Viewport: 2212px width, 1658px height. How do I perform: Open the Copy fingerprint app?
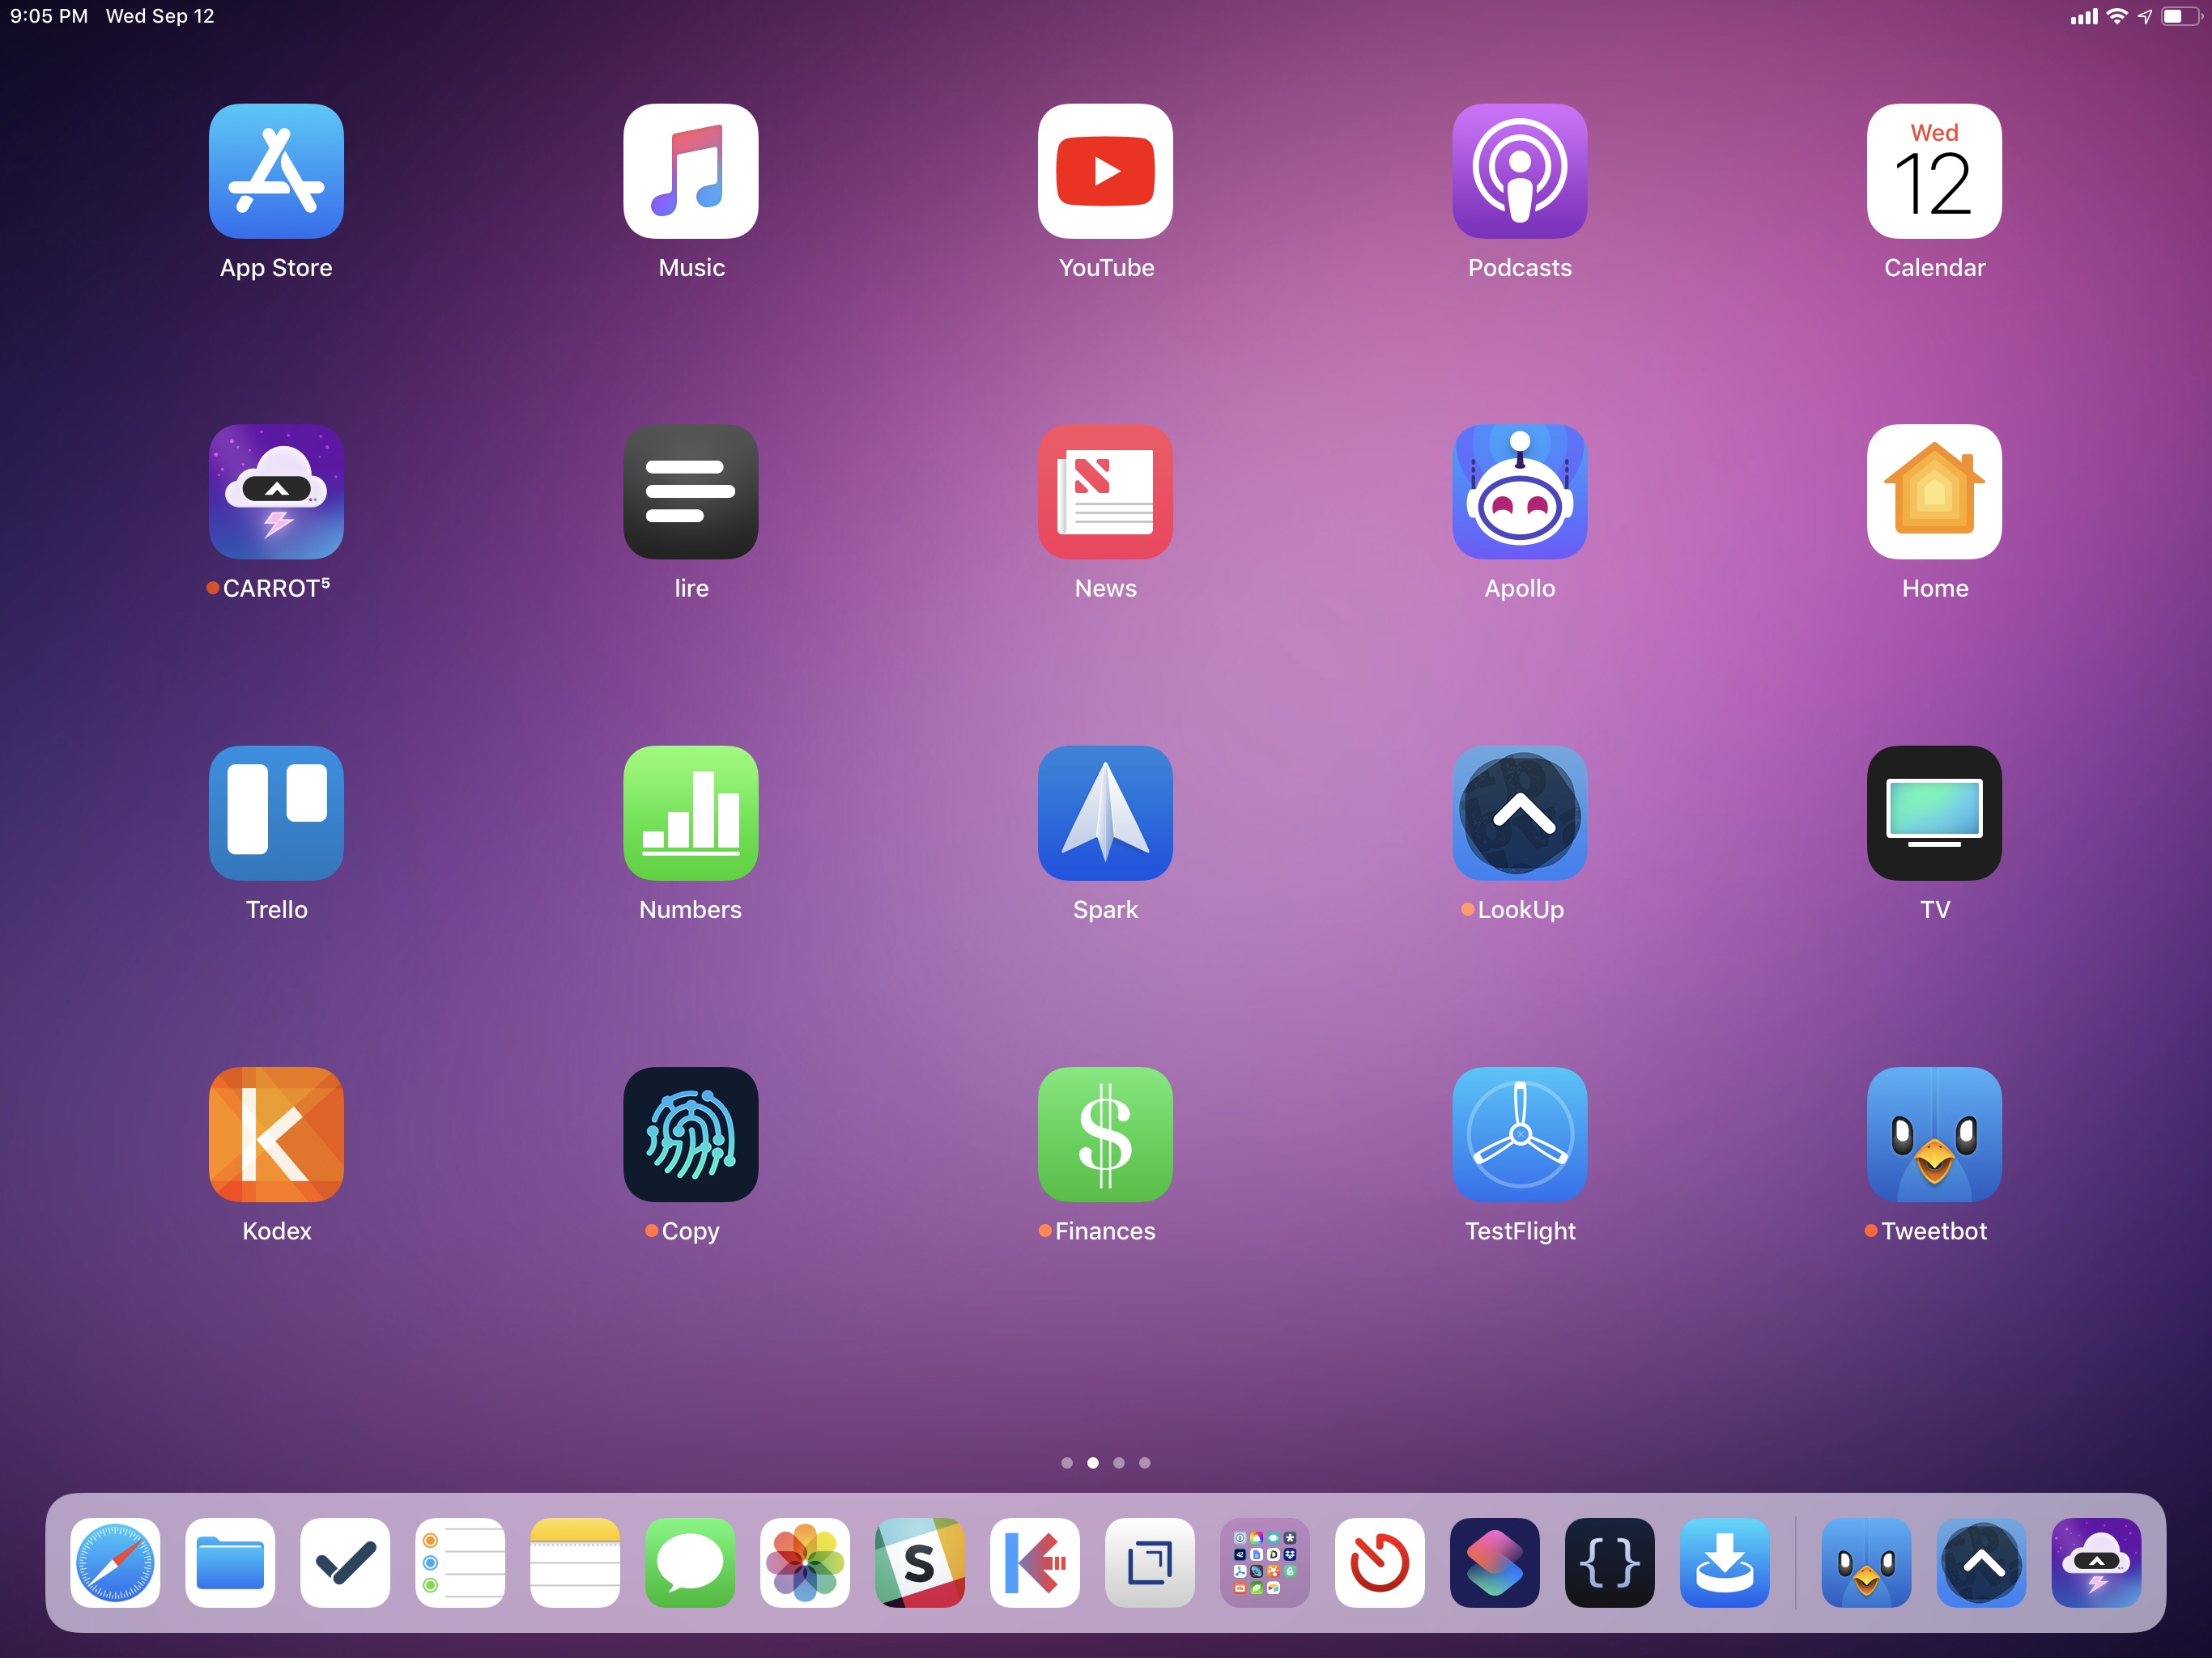(691, 1134)
